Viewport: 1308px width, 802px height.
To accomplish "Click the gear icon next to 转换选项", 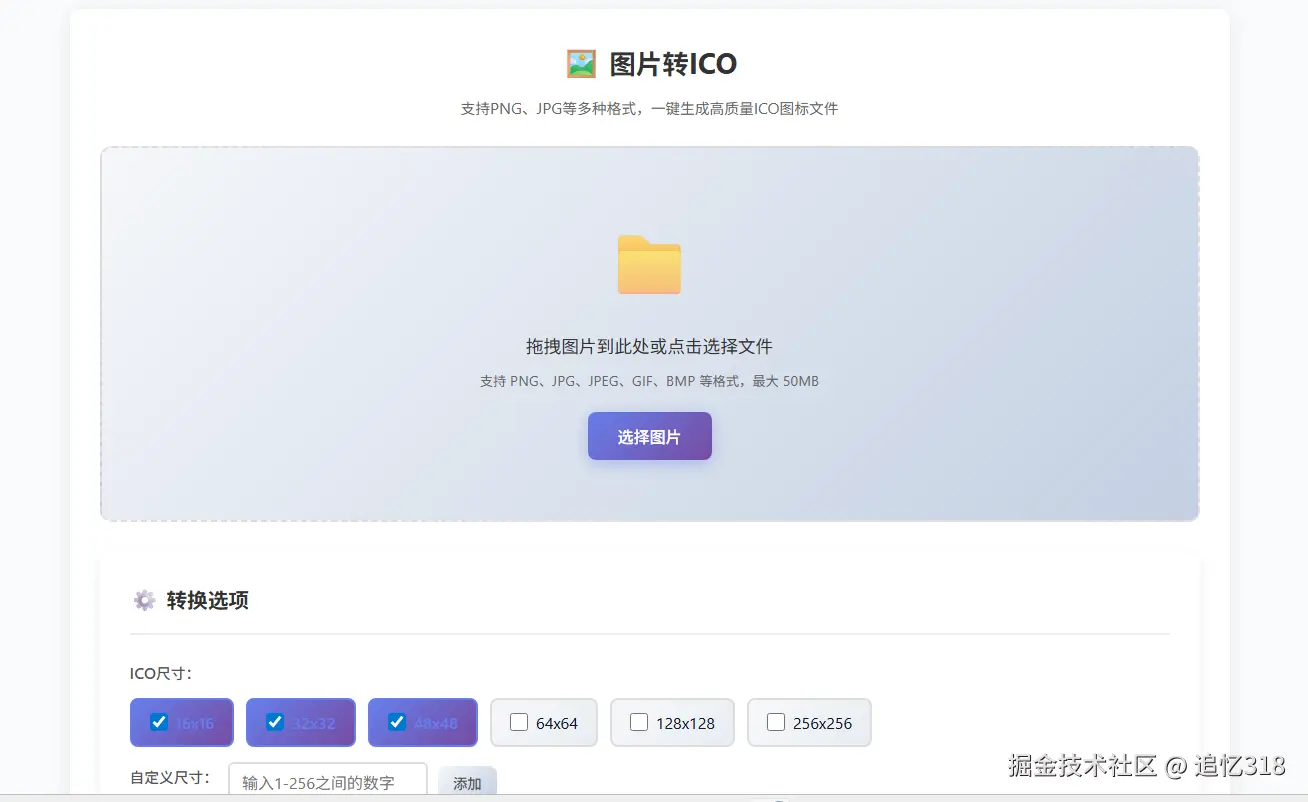I will click(x=145, y=600).
